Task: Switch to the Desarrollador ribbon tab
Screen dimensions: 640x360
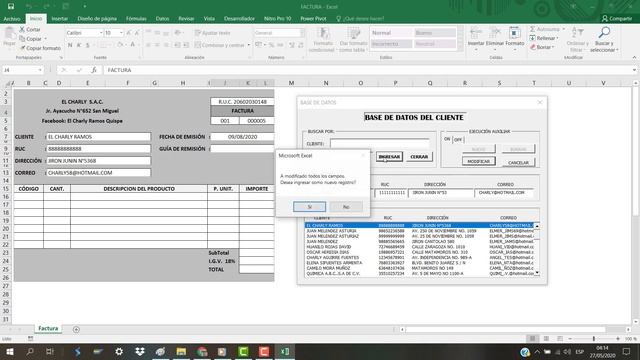Action: point(239,19)
